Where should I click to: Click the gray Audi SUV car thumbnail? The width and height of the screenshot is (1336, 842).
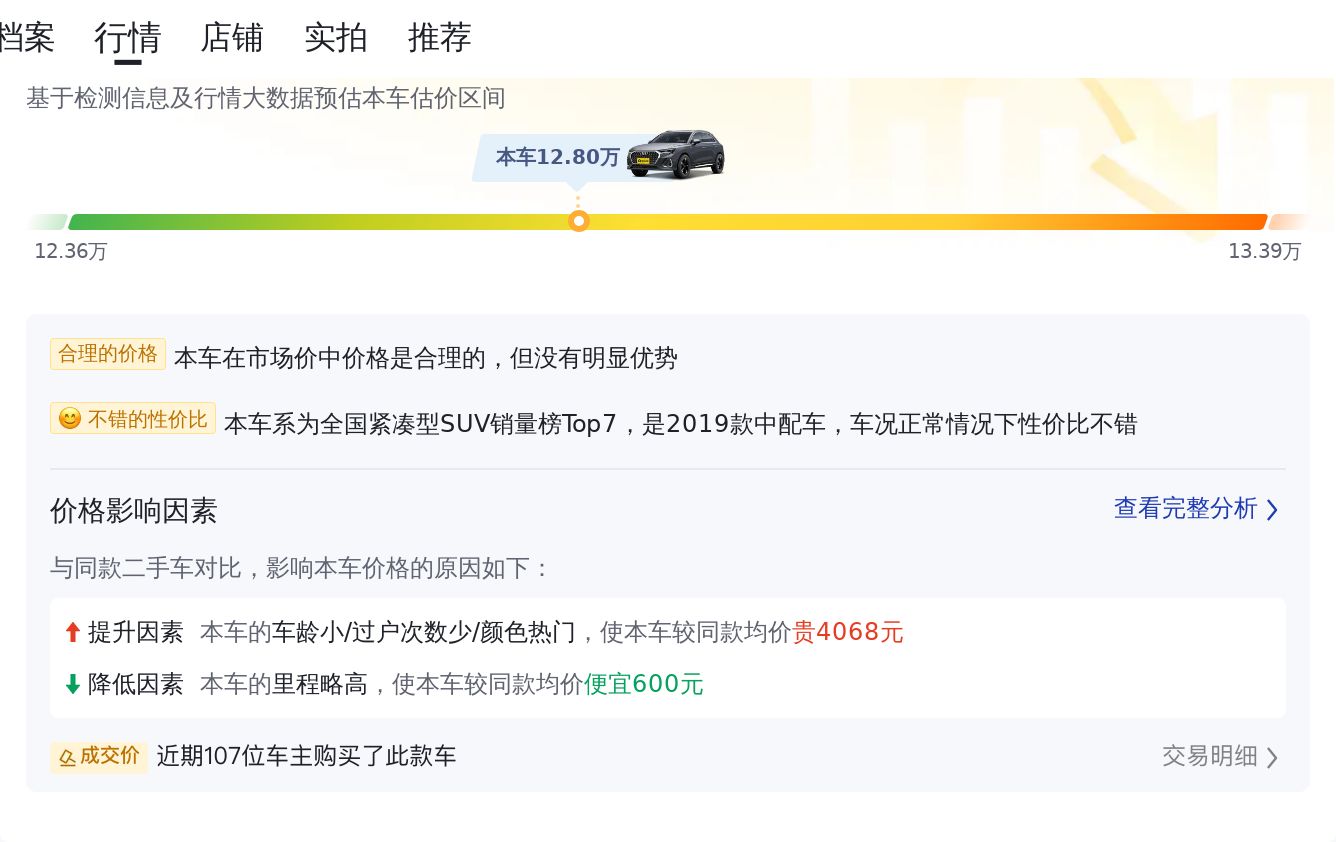pos(676,154)
